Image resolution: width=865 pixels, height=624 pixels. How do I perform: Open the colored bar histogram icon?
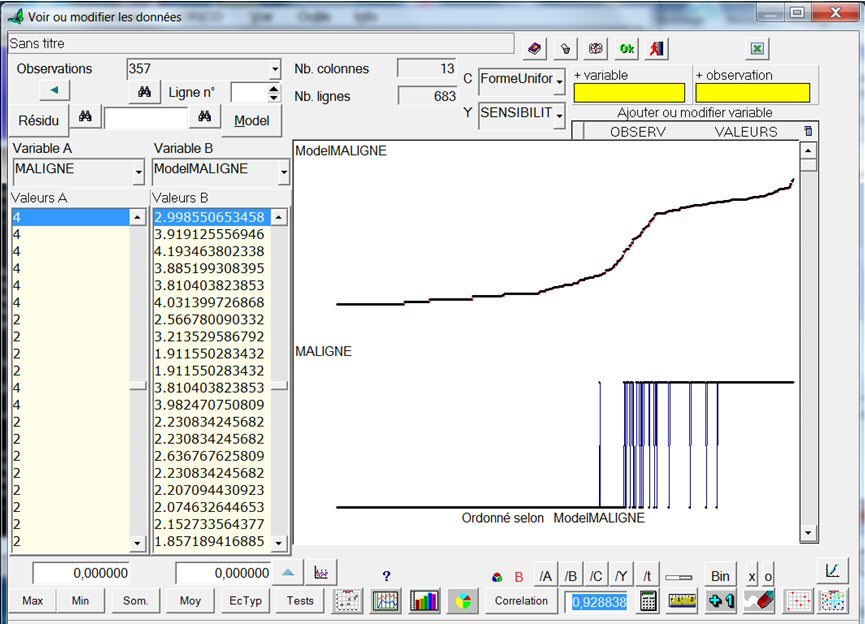coord(424,601)
